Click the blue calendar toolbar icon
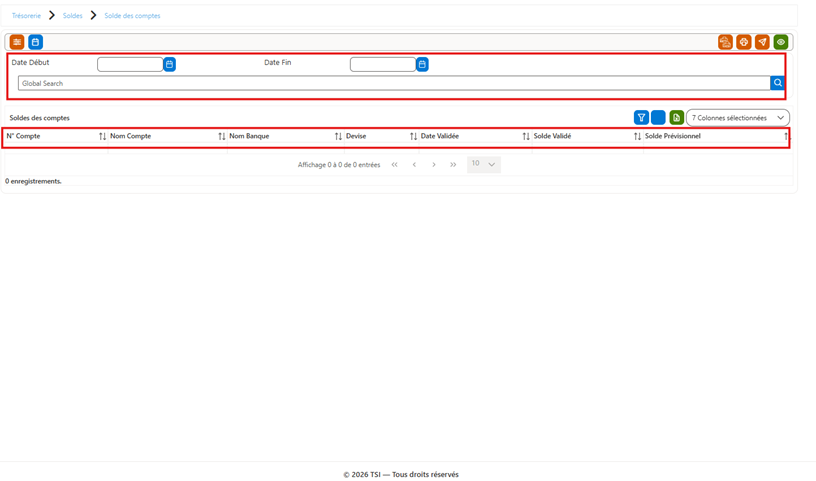The image size is (816, 481). (35, 42)
